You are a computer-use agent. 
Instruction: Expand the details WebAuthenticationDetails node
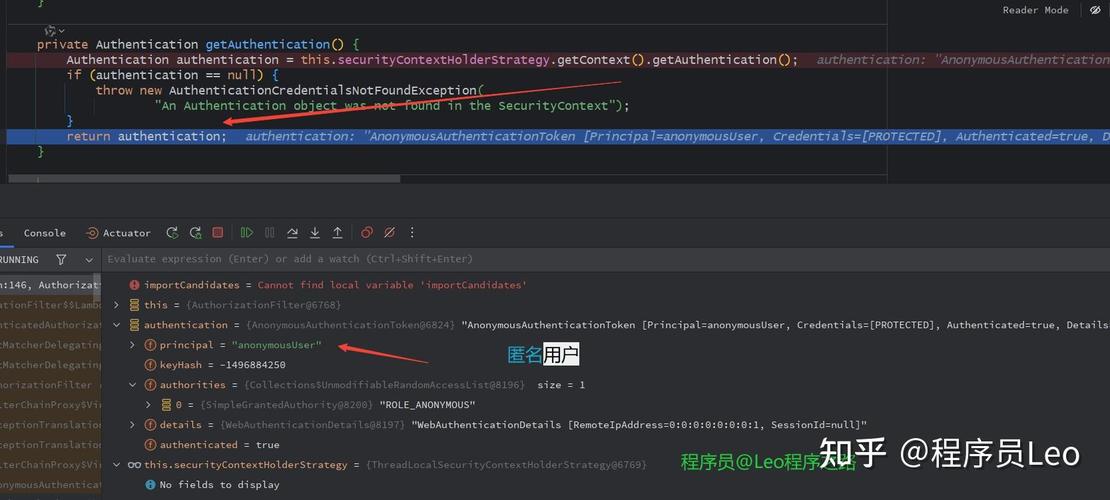pyautogui.click(x=132, y=425)
